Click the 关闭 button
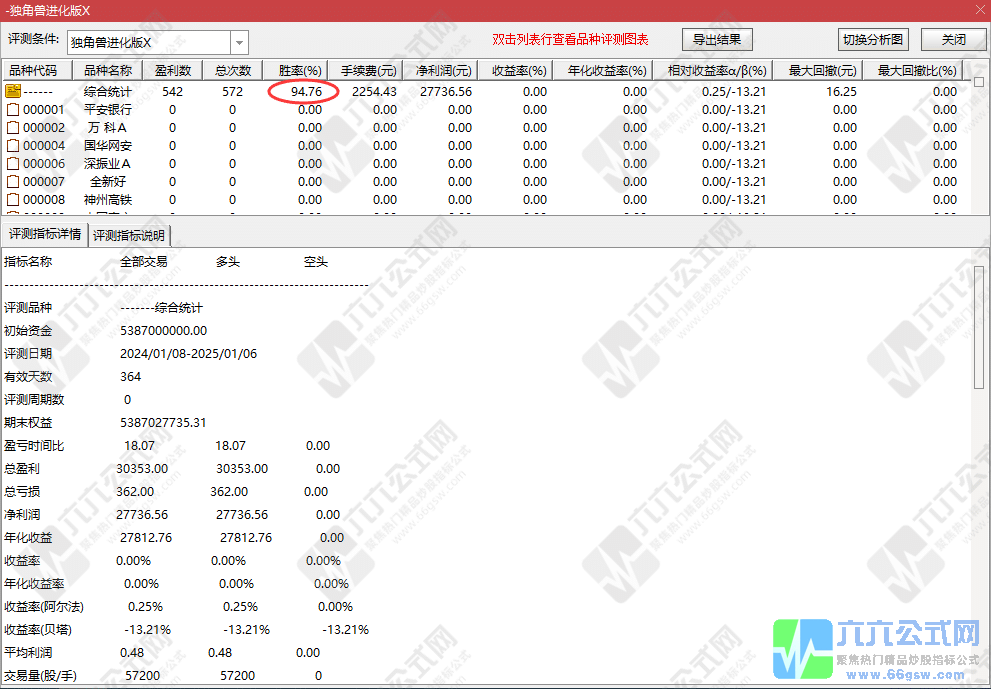The width and height of the screenshot is (991, 689). click(x=954, y=39)
